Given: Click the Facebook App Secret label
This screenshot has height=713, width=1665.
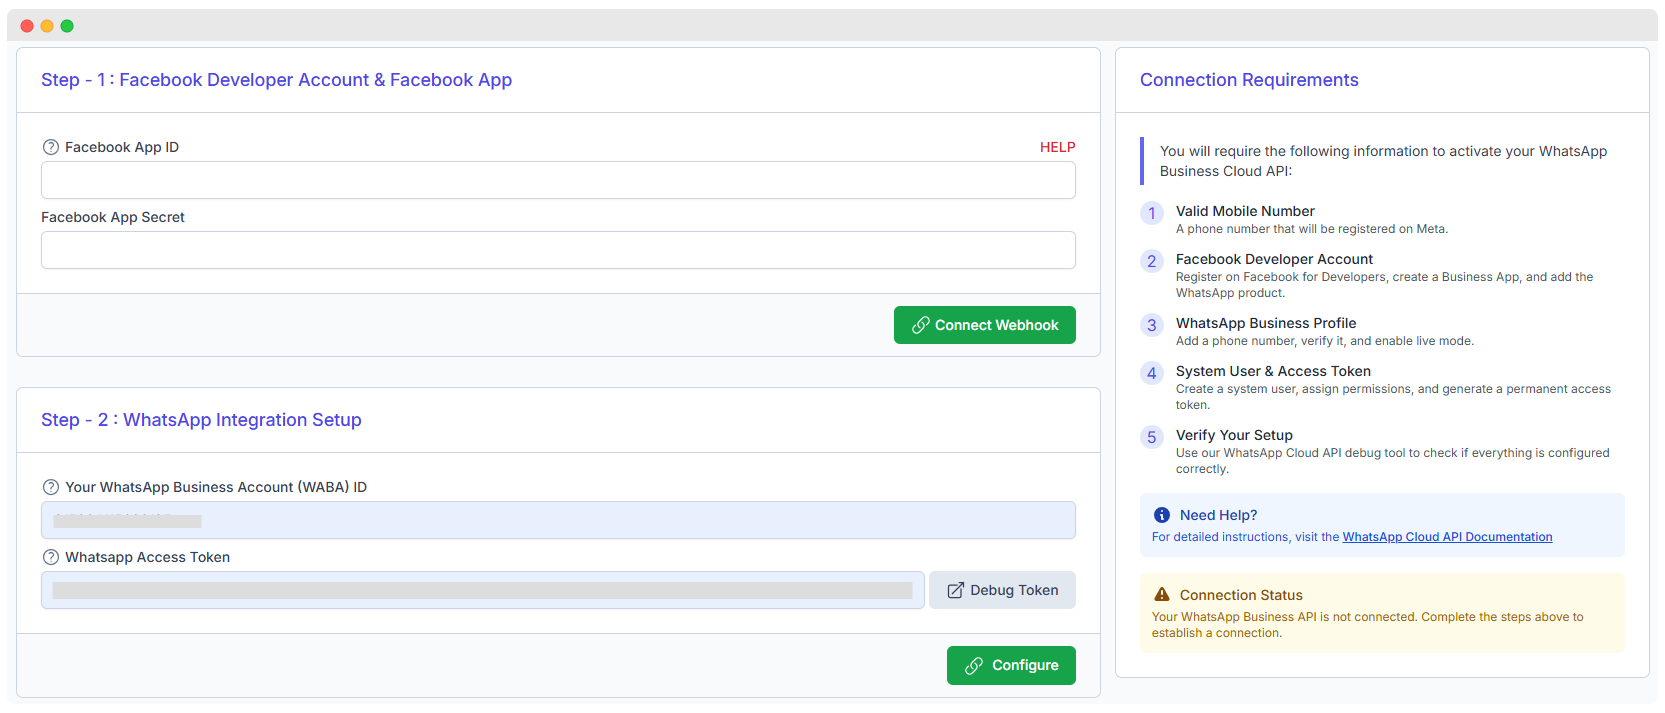Looking at the screenshot, I should tap(113, 217).
